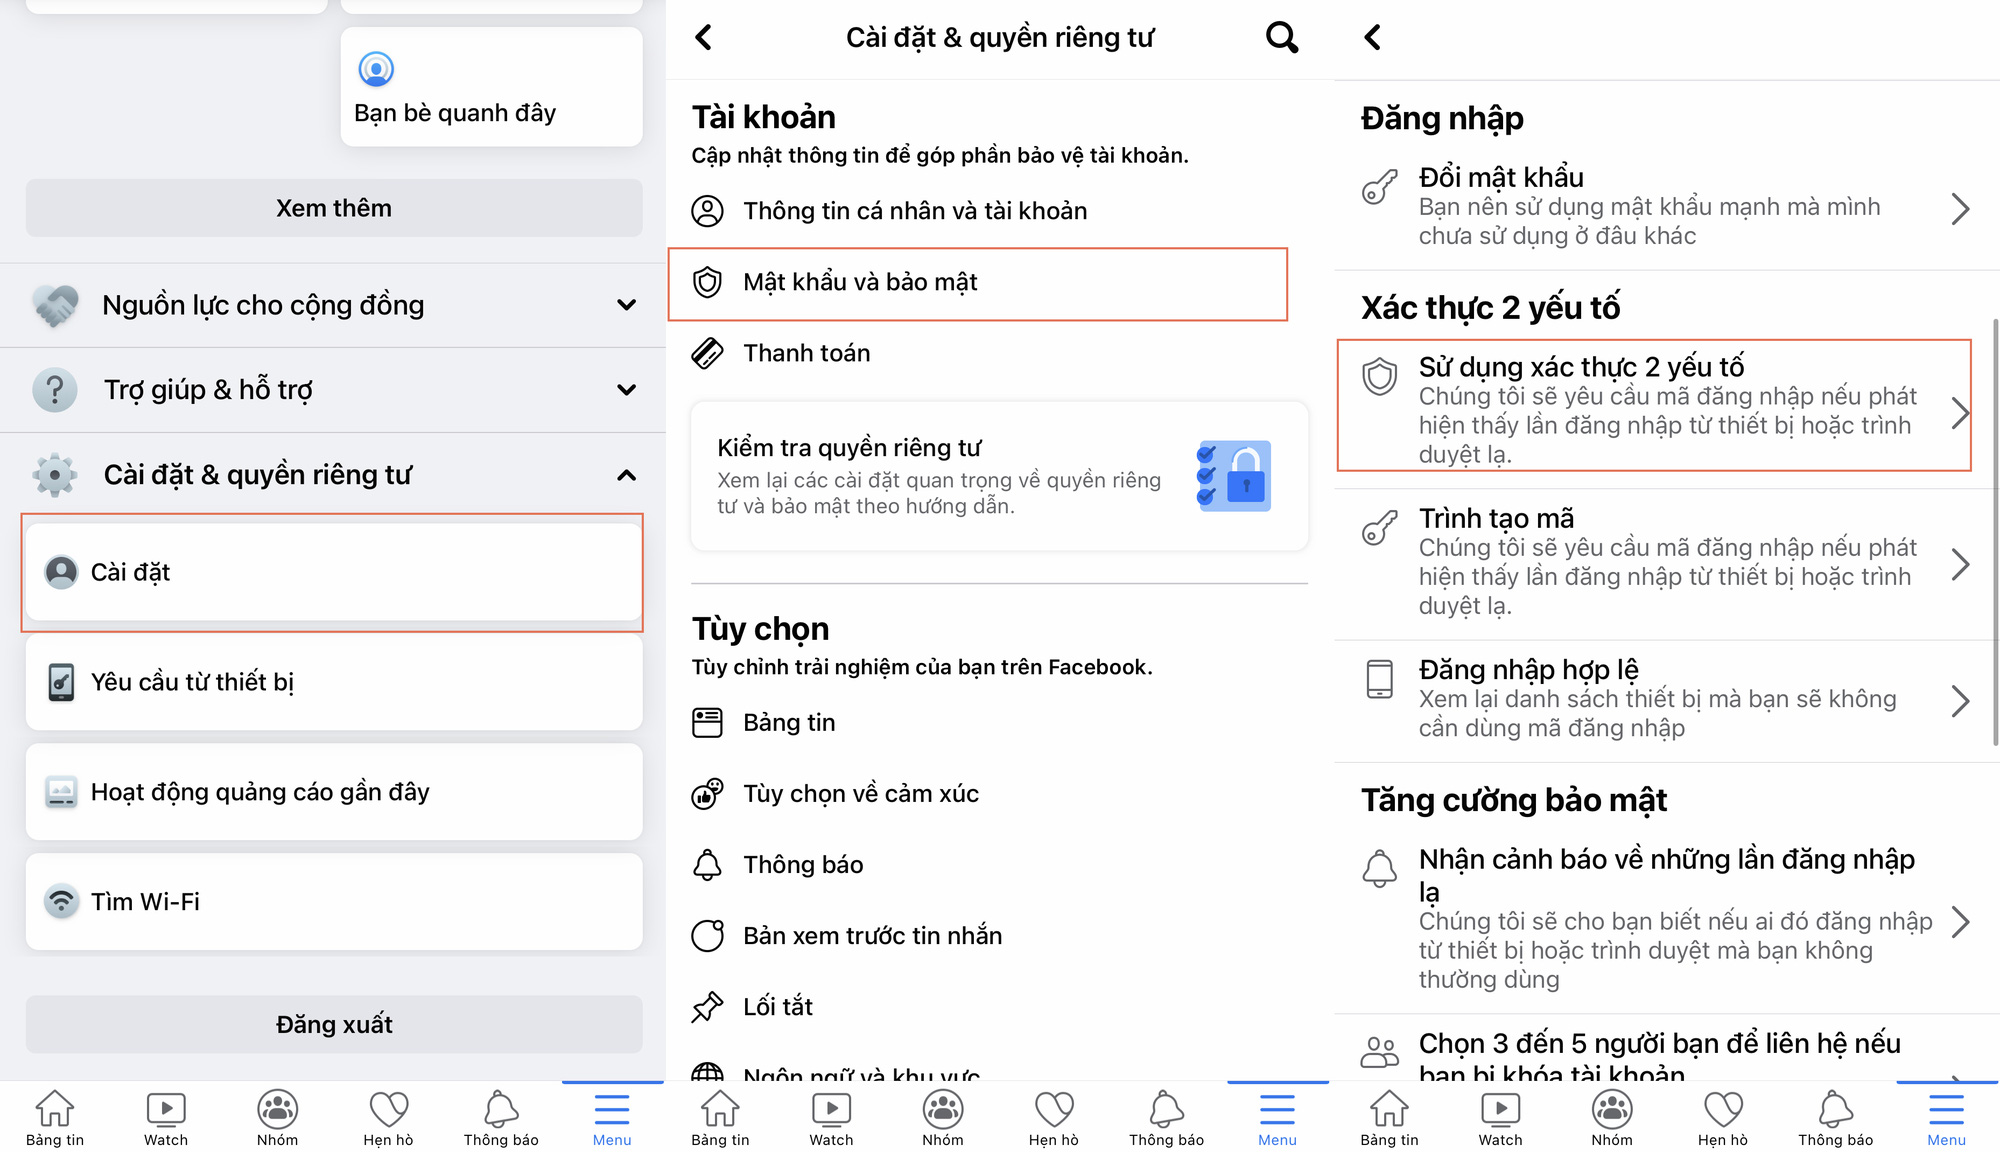Viewport: 2000px width, 1152px height.
Task: Click the search icon in settings
Action: 1282,37
